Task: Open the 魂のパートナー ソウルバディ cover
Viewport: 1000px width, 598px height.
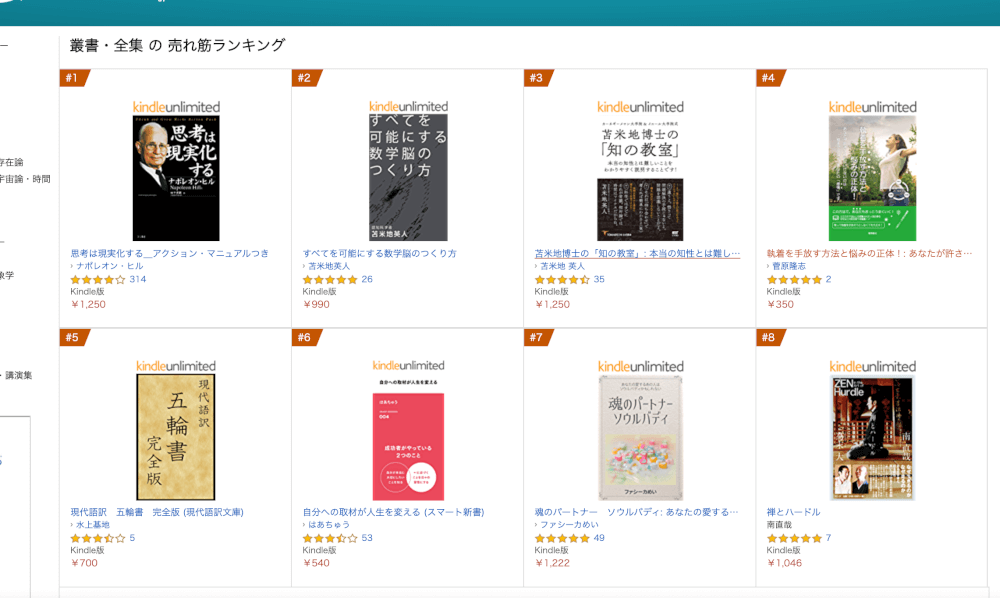Action: point(640,437)
